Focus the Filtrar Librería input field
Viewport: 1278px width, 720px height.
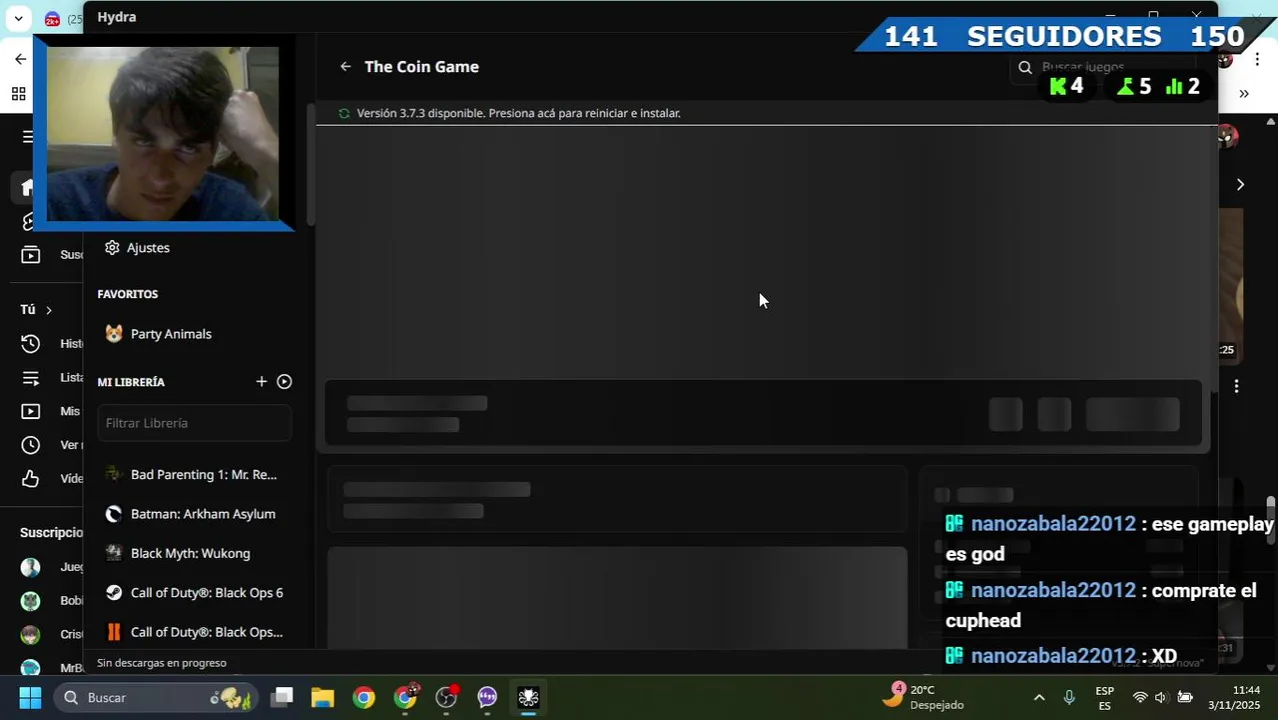(195, 423)
